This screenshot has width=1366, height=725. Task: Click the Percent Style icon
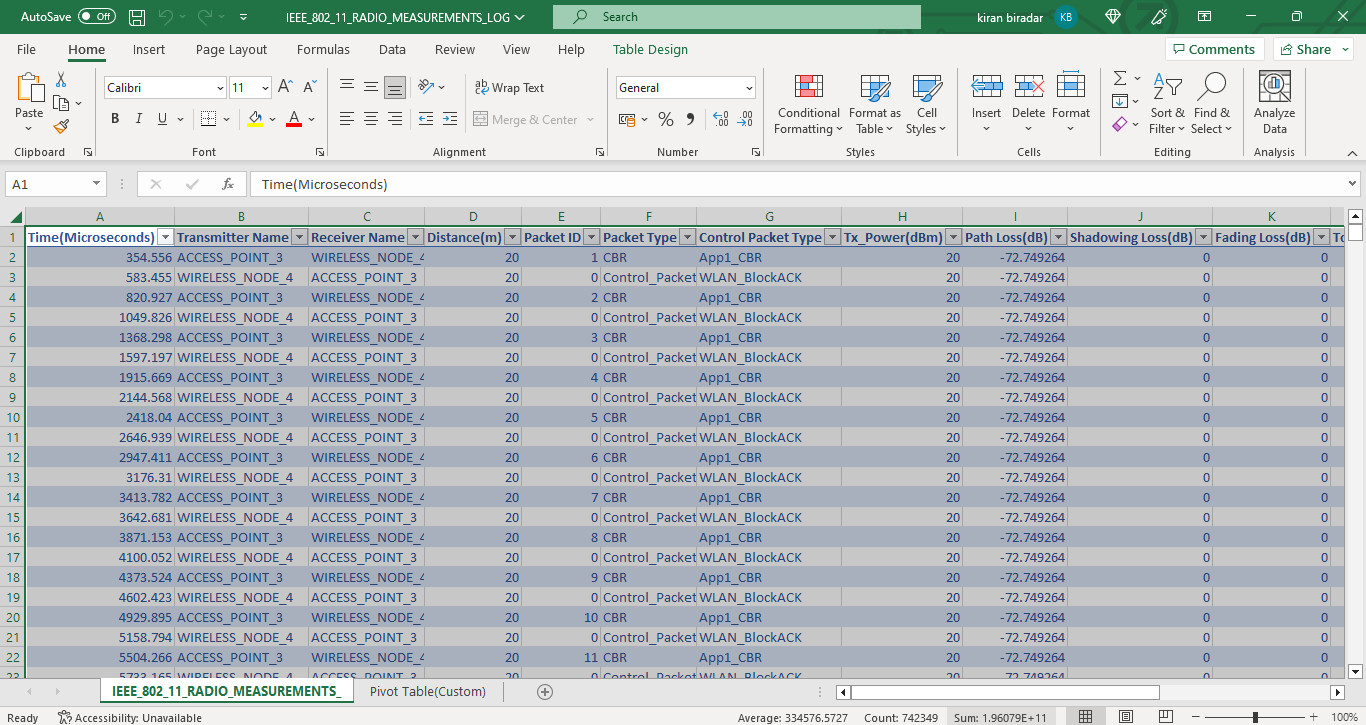[x=665, y=120]
